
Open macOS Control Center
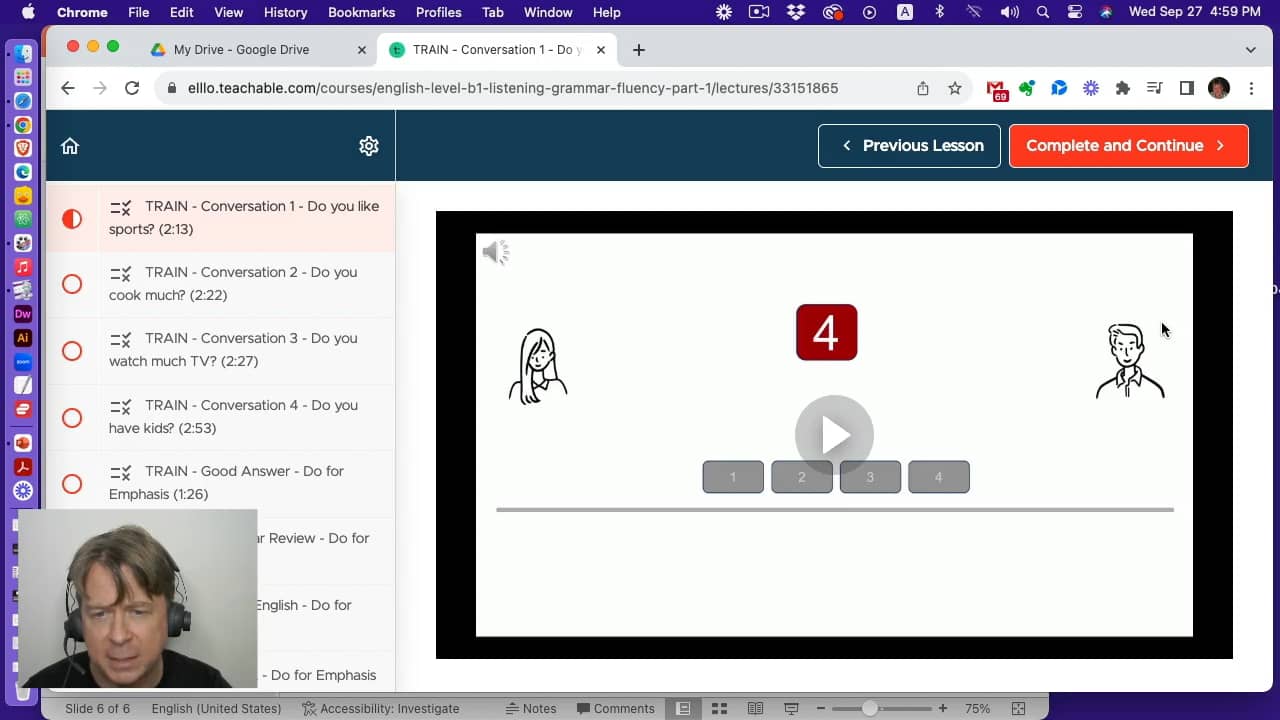pos(1075,12)
